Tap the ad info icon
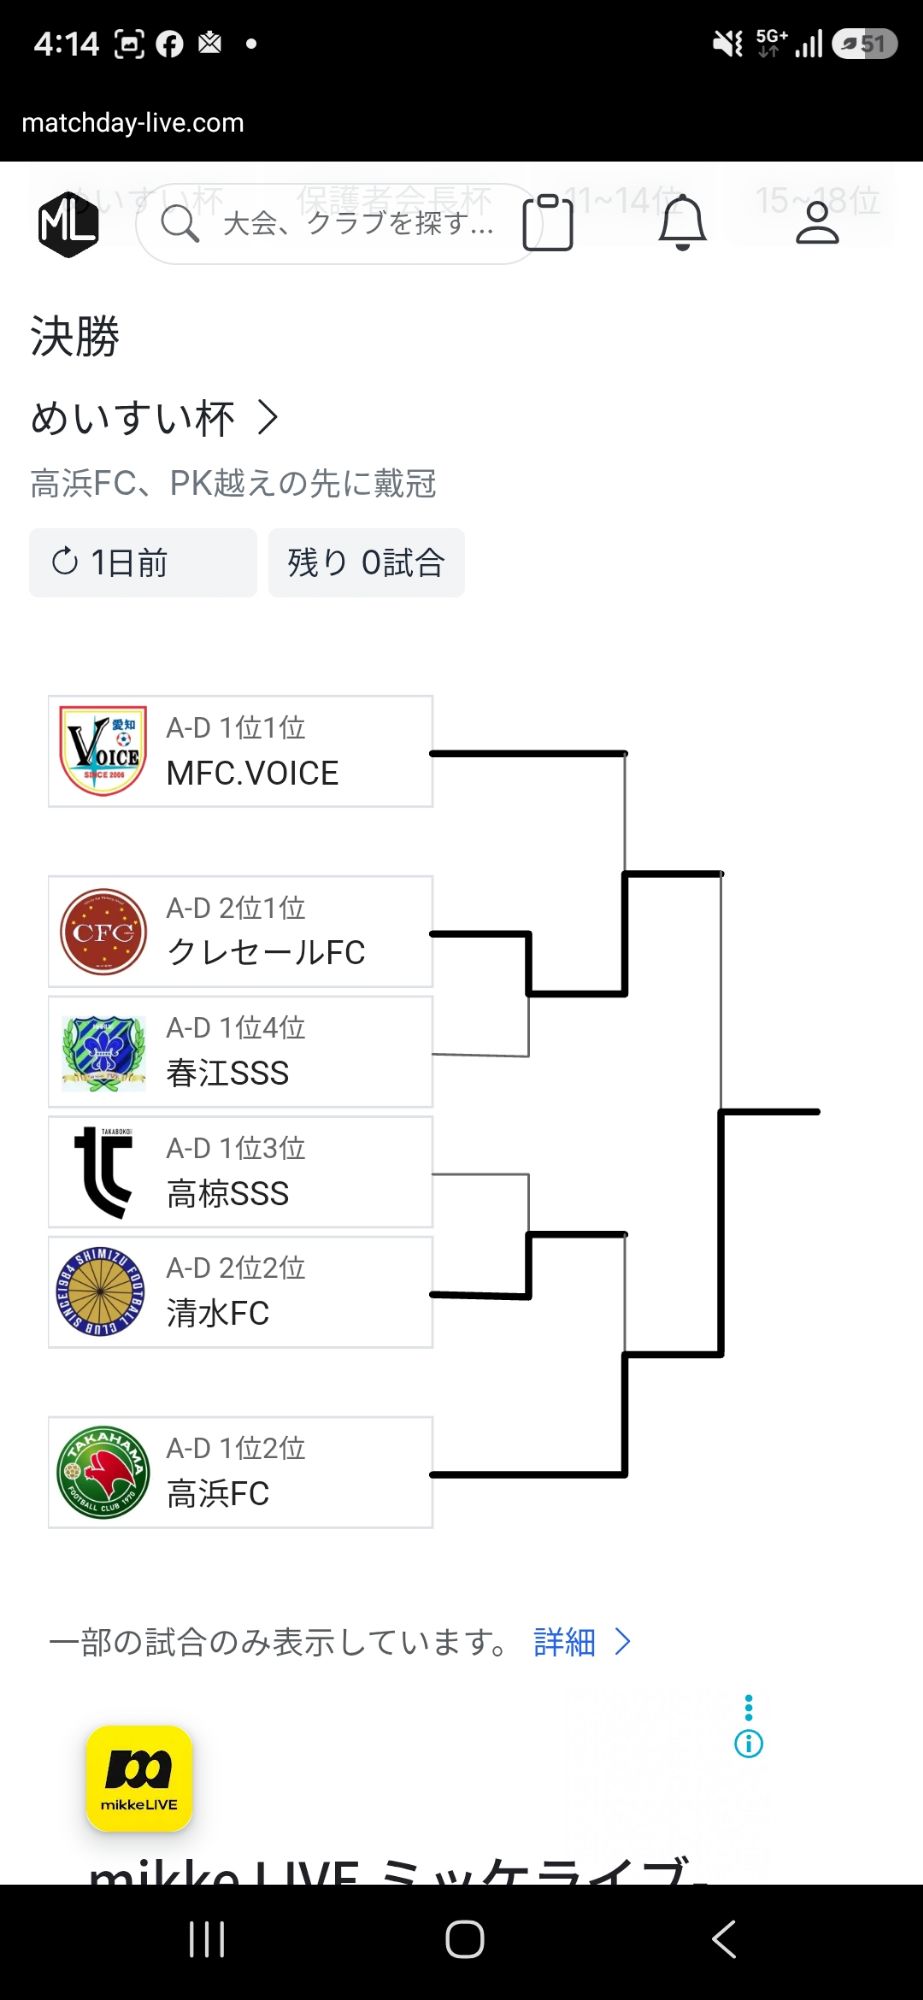 (749, 1744)
